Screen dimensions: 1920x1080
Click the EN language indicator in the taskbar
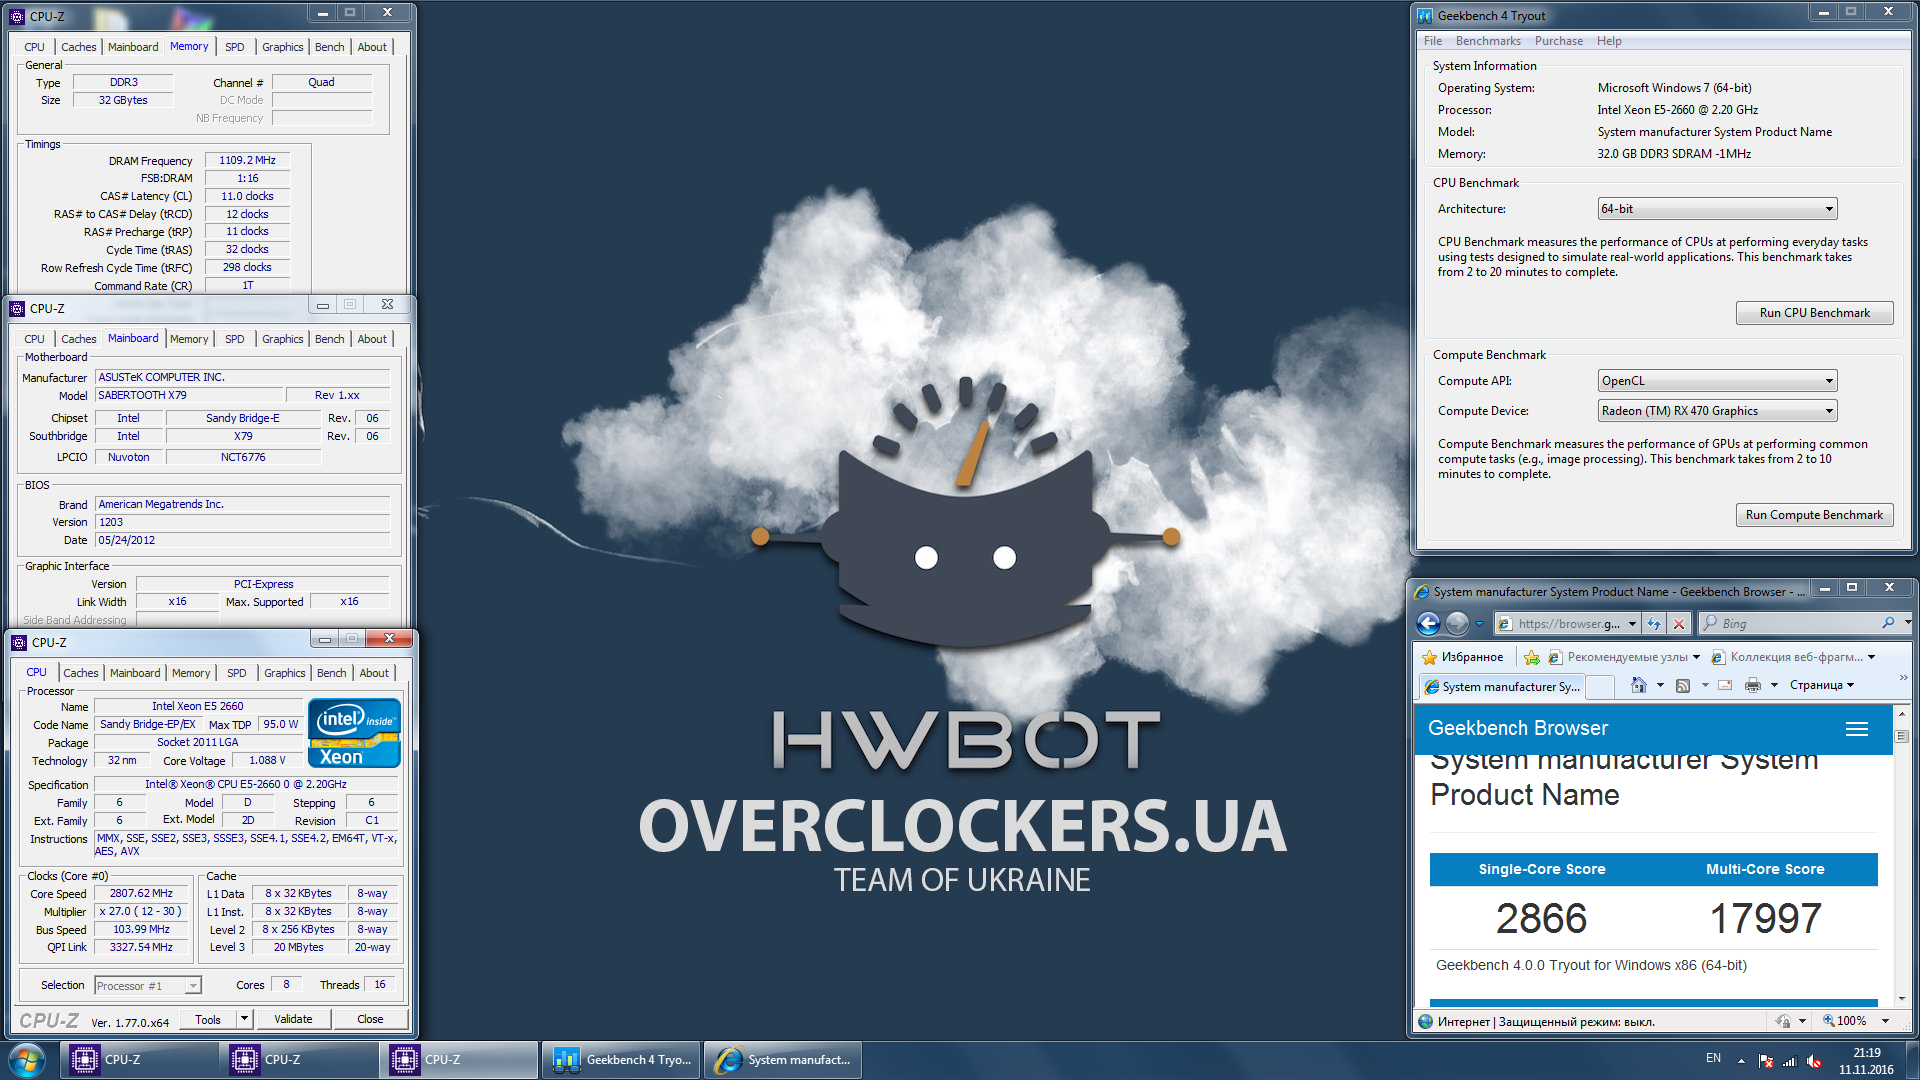[1713, 1058]
